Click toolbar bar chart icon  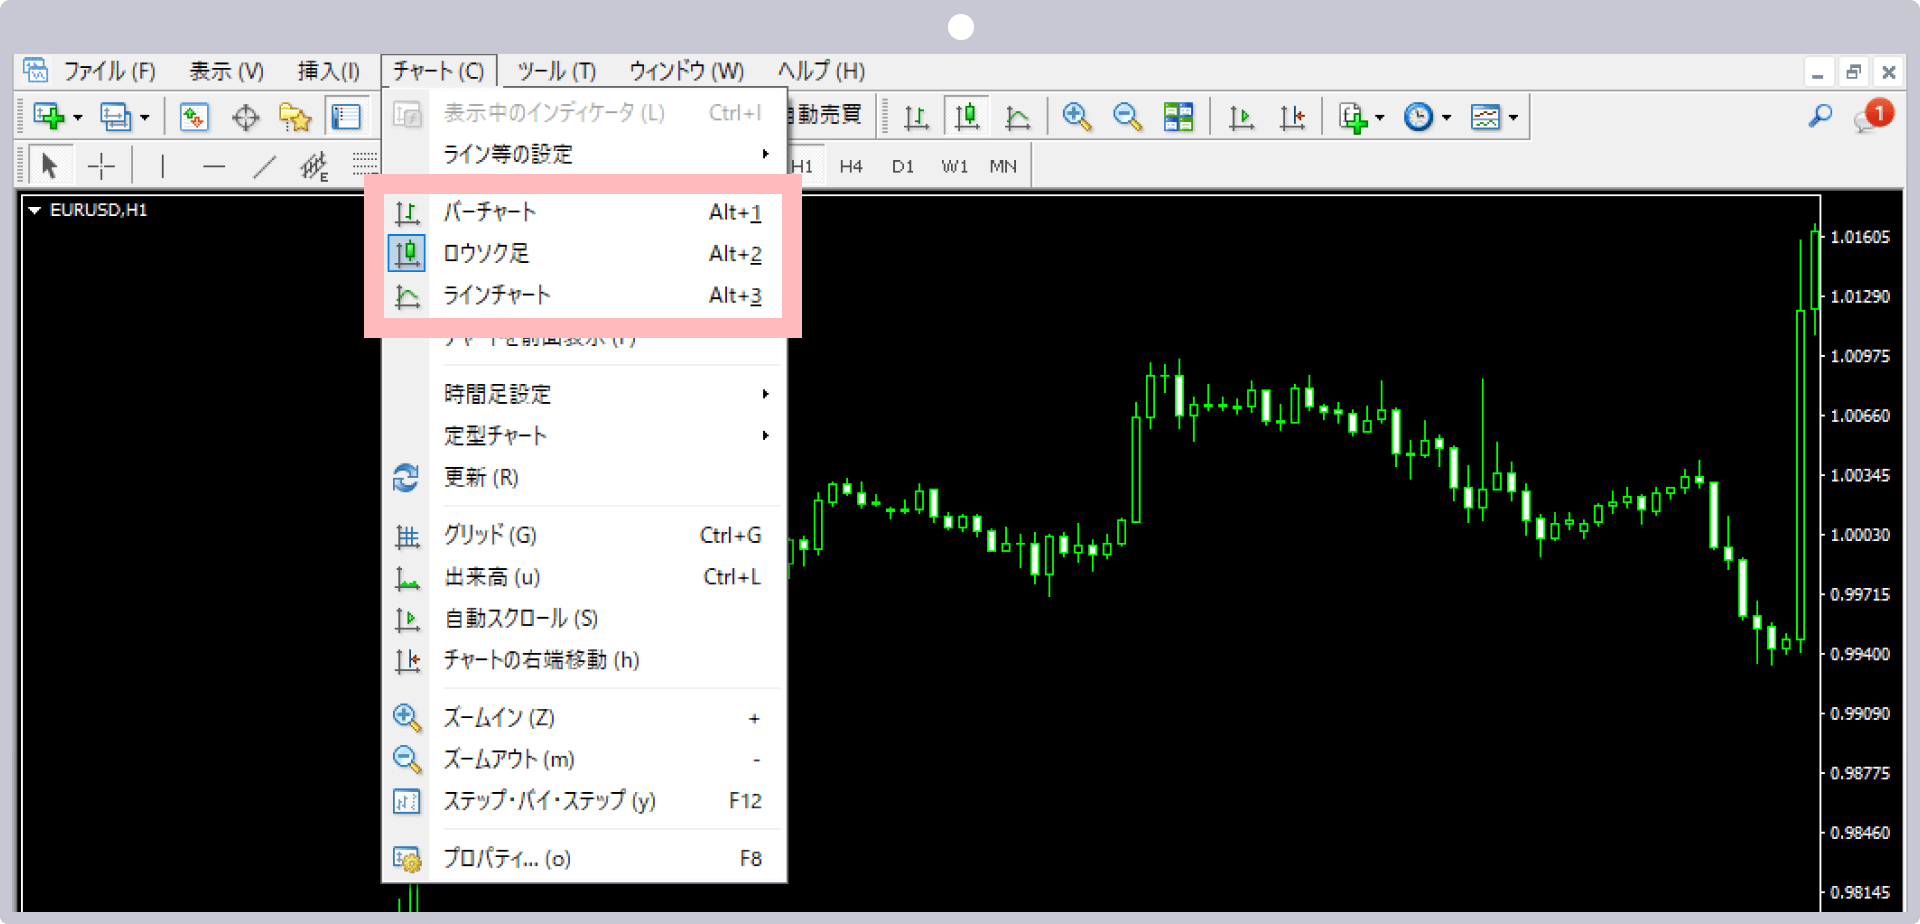point(916,117)
